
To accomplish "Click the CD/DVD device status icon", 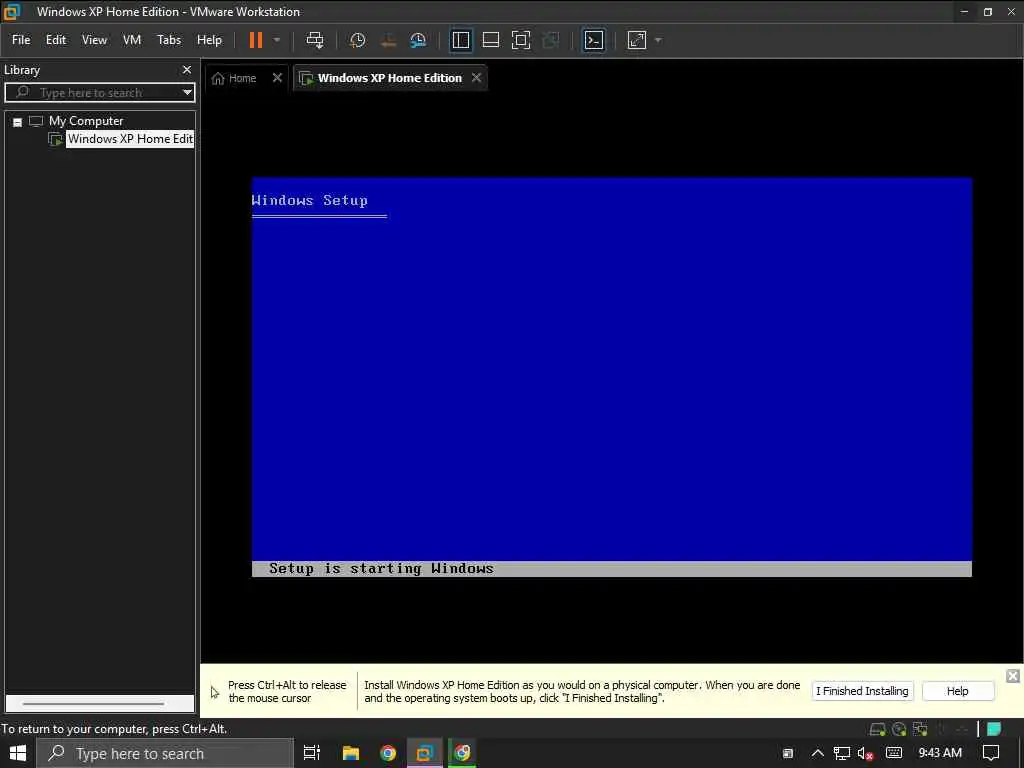I will (x=899, y=729).
